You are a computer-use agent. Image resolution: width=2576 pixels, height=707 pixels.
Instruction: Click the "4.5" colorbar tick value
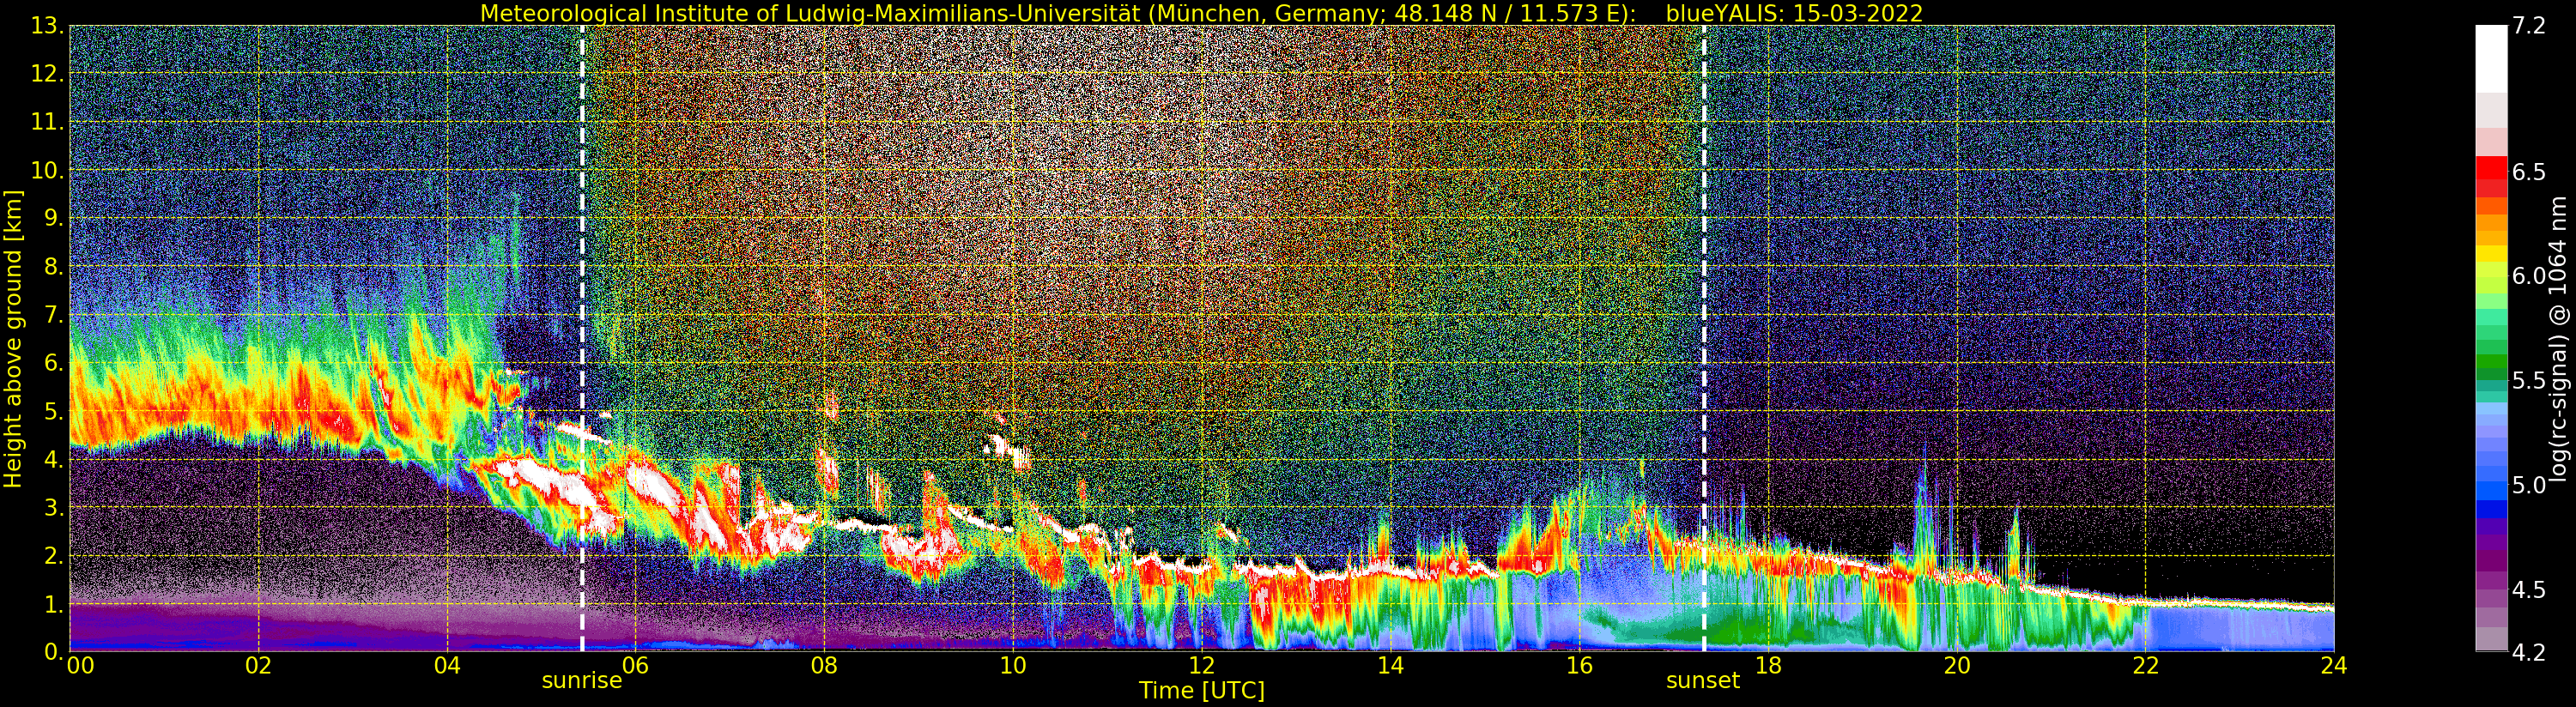pos(2528,590)
